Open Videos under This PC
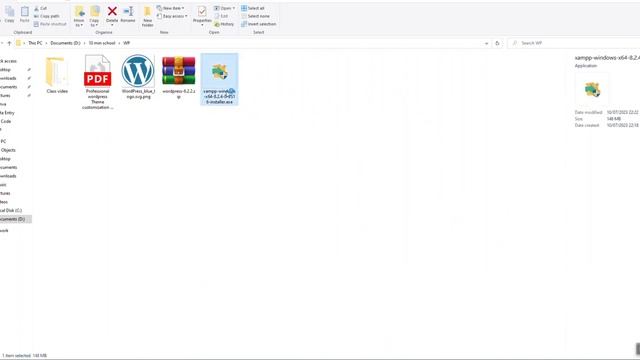The height and width of the screenshot is (360, 640). coord(4,202)
